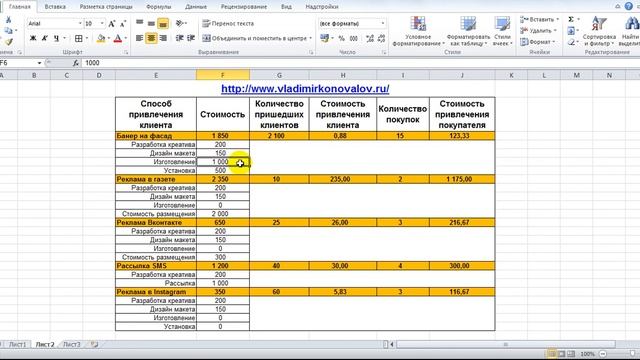Click the Fill down icon
Screen dimensions: 640x360
pyautogui.click(x=571, y=31)
